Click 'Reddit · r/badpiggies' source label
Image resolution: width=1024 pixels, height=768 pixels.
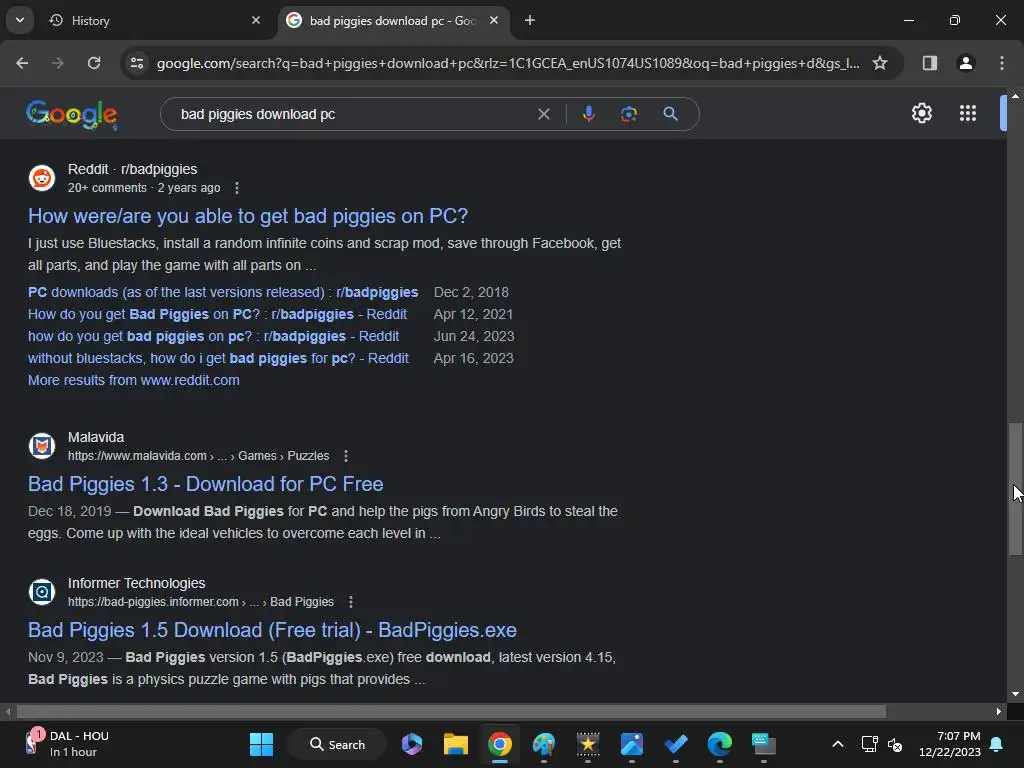(x=133, y=169)
